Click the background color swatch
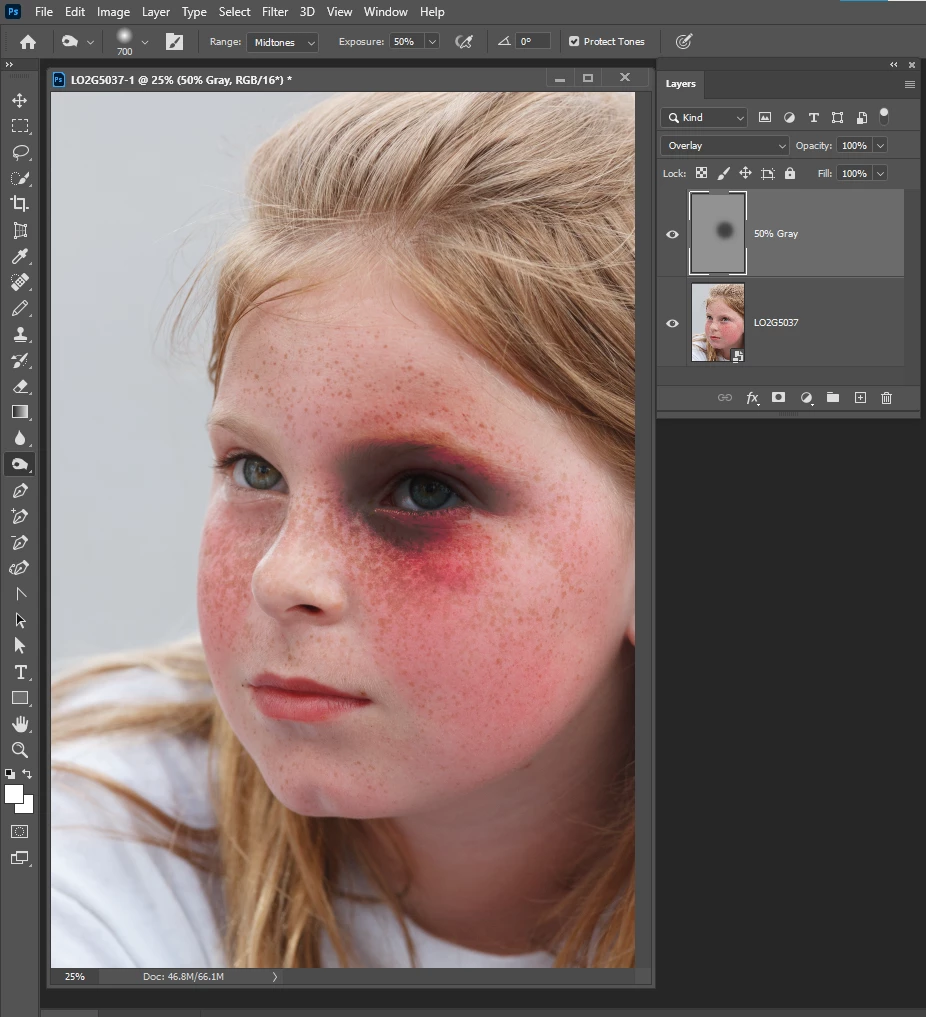Image resolution: width=926 pixels, height=1017 pixels. (x=27, y=807)
